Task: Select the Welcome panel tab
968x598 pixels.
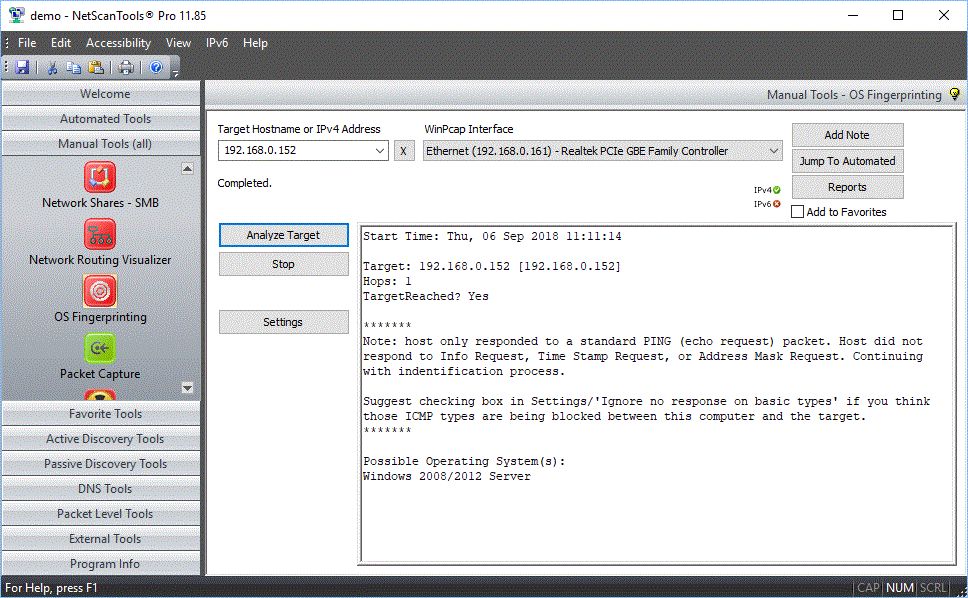Action: click(x=101, y=94)
